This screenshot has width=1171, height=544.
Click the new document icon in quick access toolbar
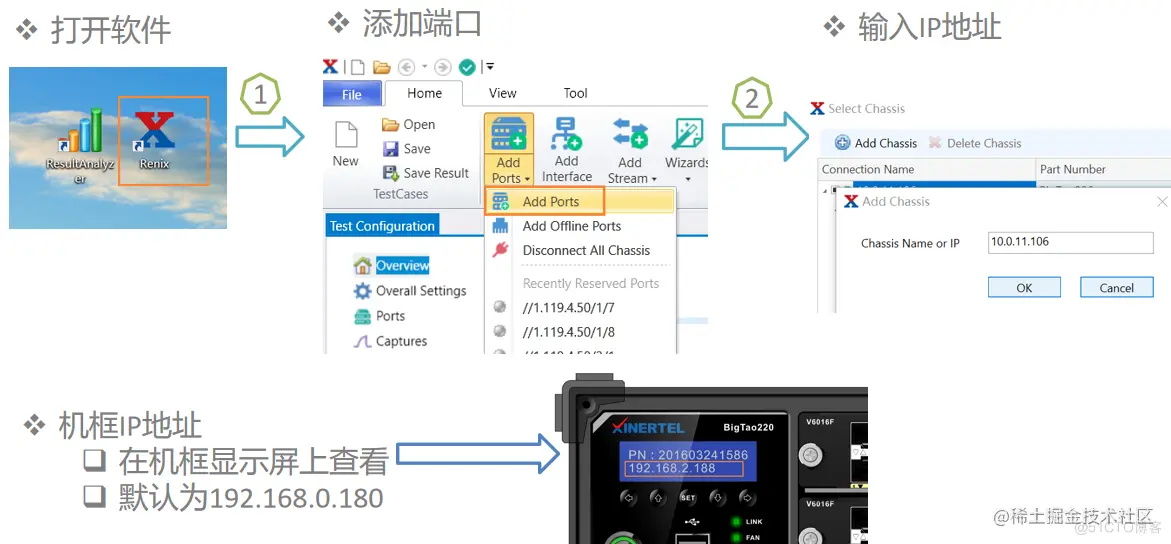(x=358, y=67)
